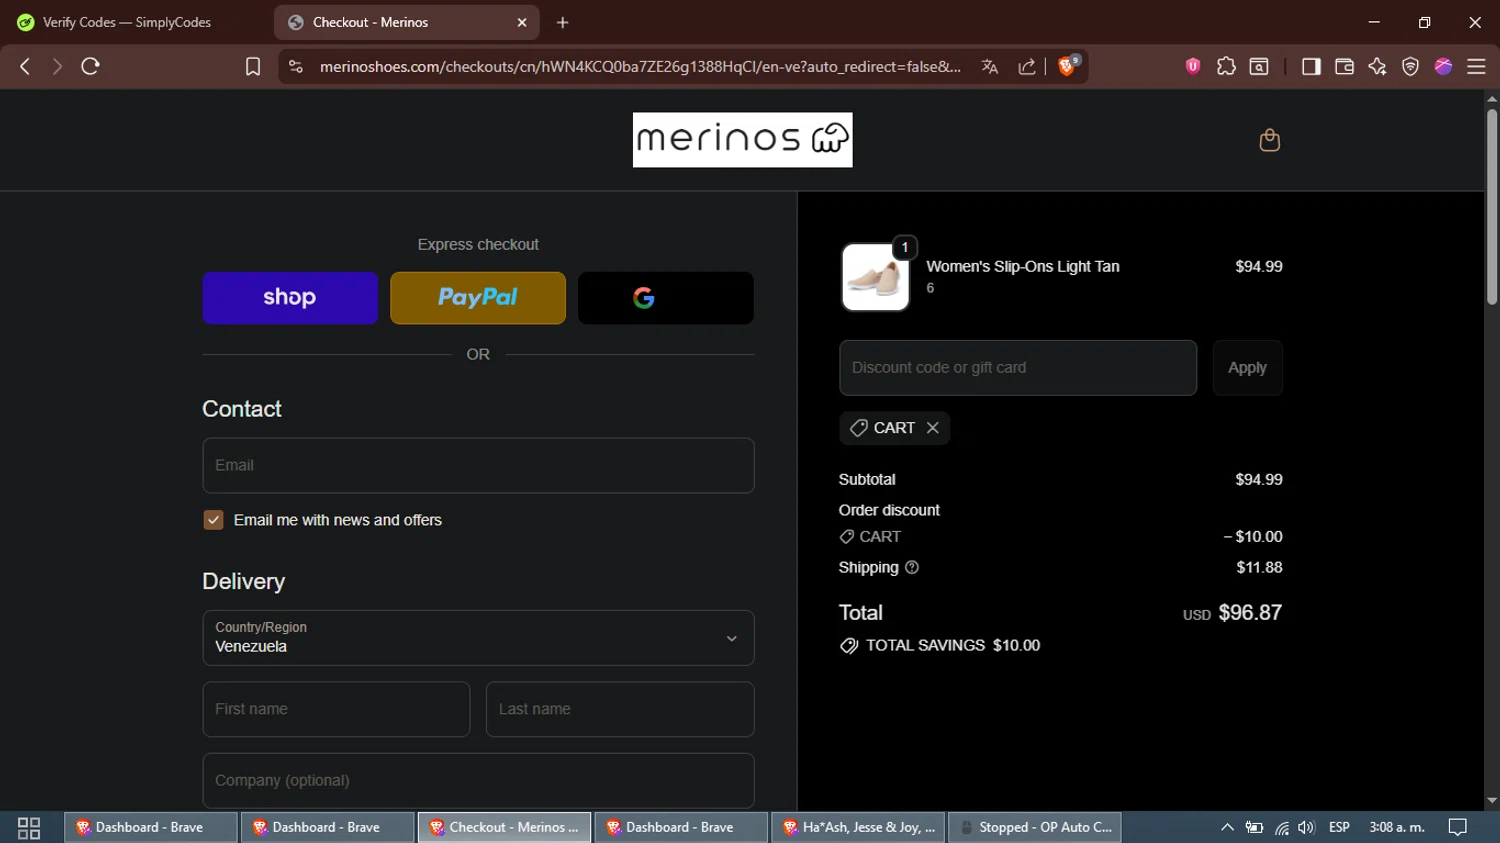Reload the checkout page
The image size is (1500, 843).
[90, 66]
